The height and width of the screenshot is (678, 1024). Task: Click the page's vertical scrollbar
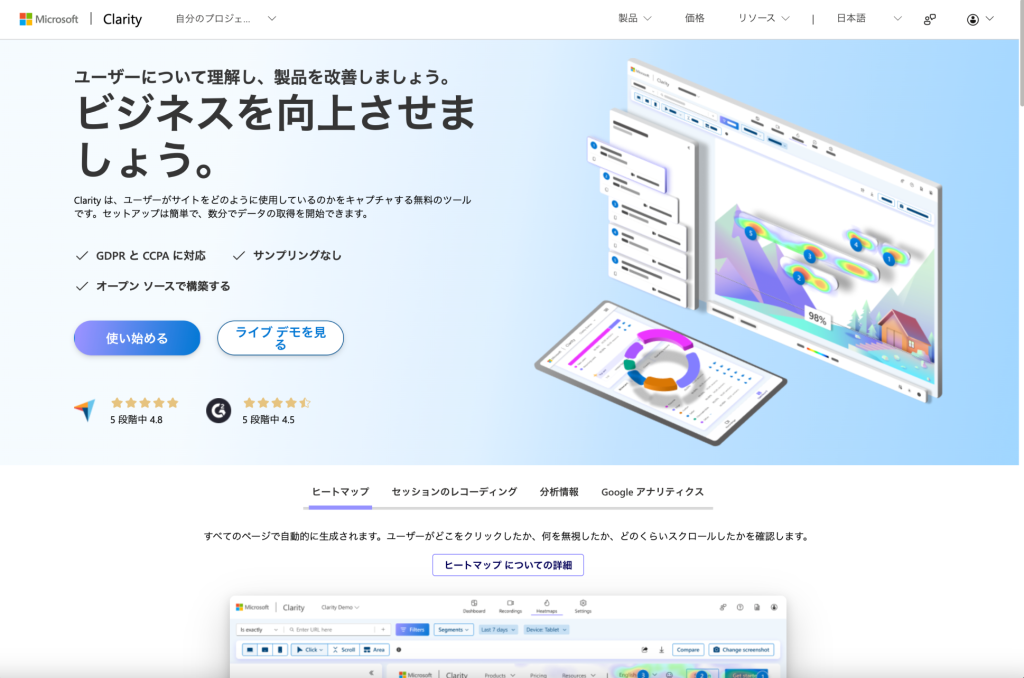pyautogui.click(x=1021, y=52)
